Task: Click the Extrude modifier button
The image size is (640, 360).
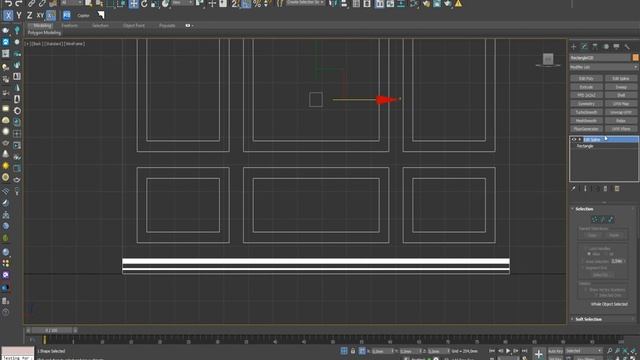Action: [x=586, y=87]
